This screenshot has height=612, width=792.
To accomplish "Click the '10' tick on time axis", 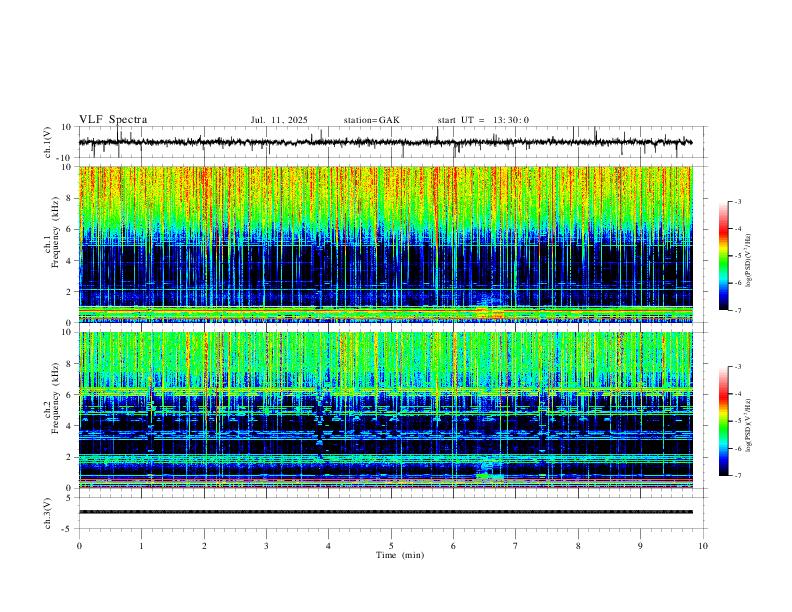I will pyautogui.click(x=703, y=546).
